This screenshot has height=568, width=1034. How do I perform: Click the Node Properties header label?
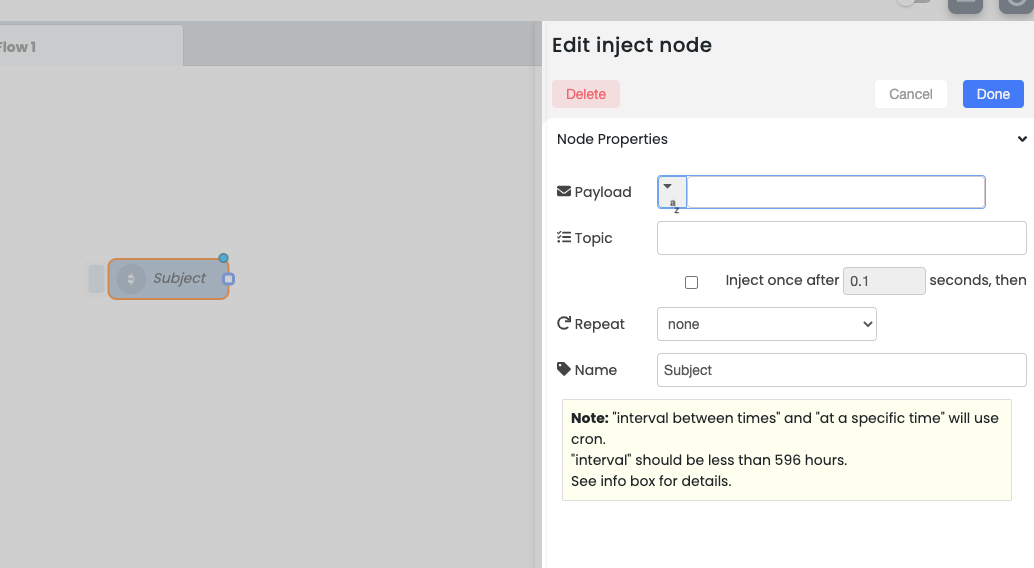click(612, 139)
